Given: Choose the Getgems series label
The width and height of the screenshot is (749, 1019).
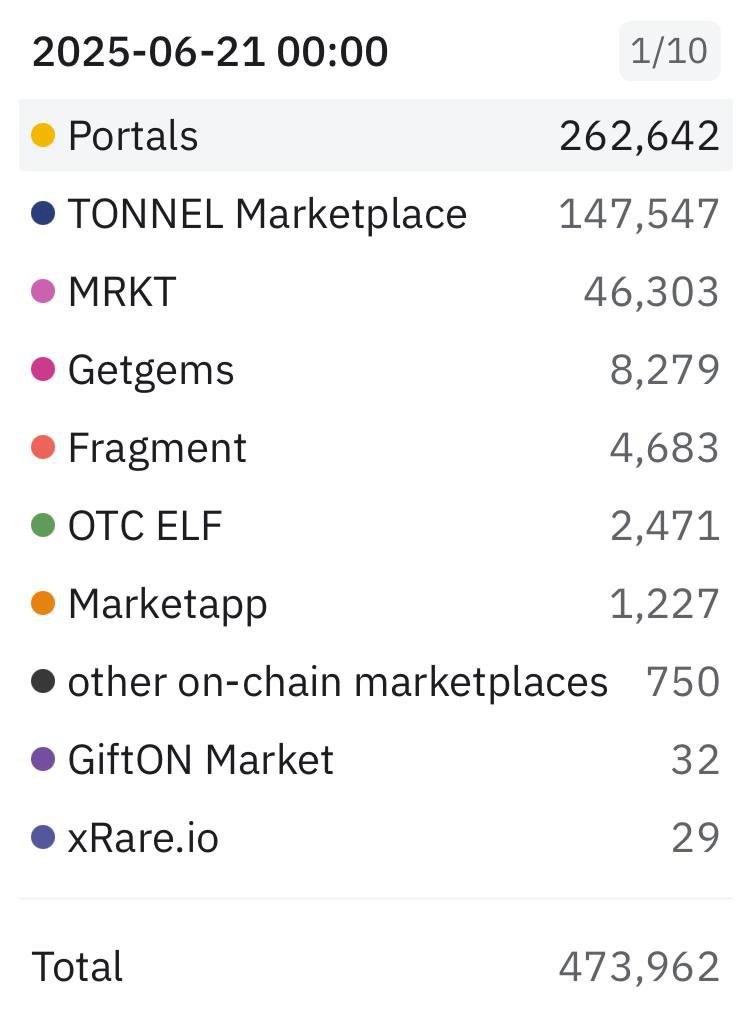Looking at the screenshot, I should (151, 371).
